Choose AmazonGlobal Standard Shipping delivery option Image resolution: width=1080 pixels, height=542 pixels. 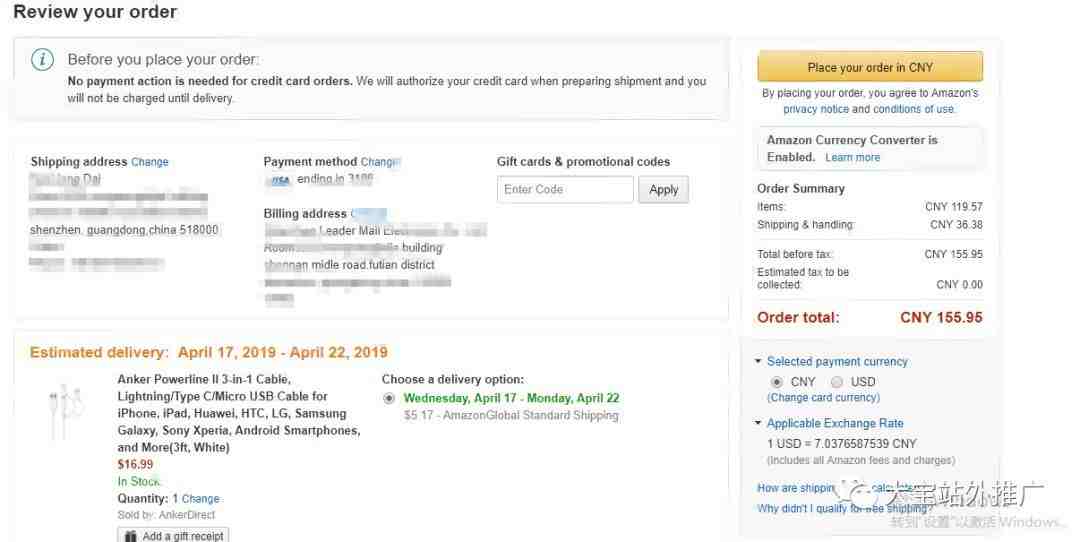[x=389, y=398]
